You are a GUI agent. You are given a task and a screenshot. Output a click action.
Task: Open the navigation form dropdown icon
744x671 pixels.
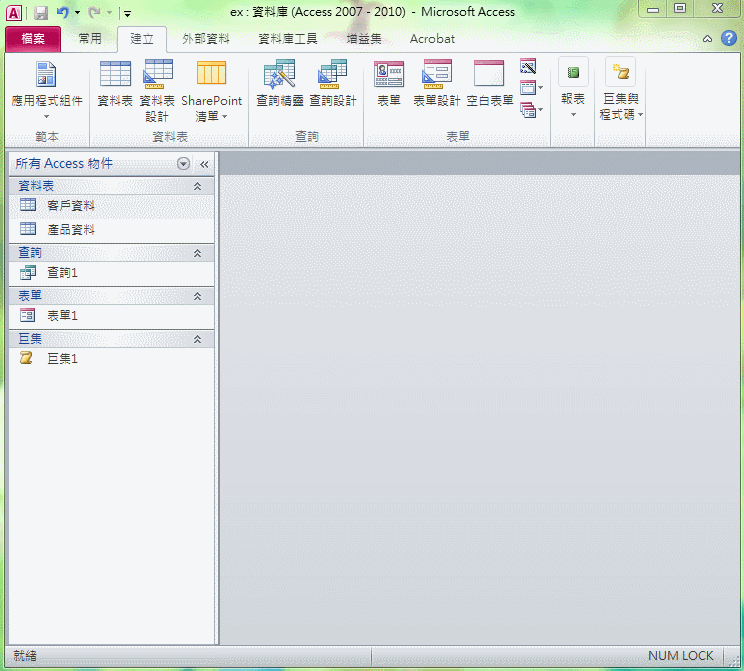tap(531, 88)
